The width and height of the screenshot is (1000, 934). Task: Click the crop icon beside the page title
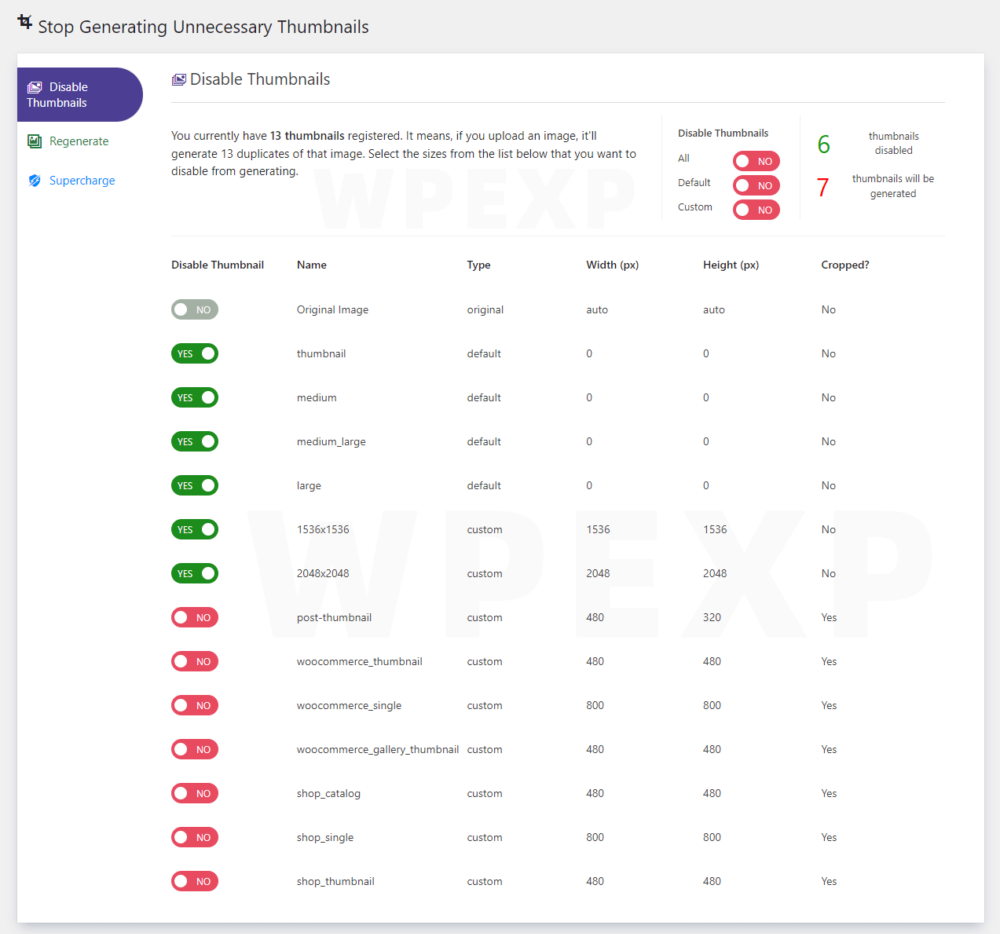coord(25,23)
